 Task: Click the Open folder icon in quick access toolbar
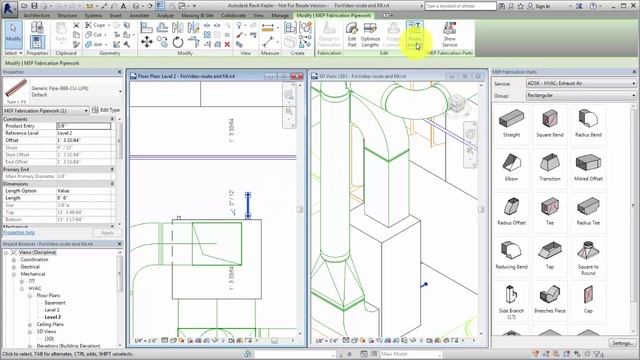point(24,6)
